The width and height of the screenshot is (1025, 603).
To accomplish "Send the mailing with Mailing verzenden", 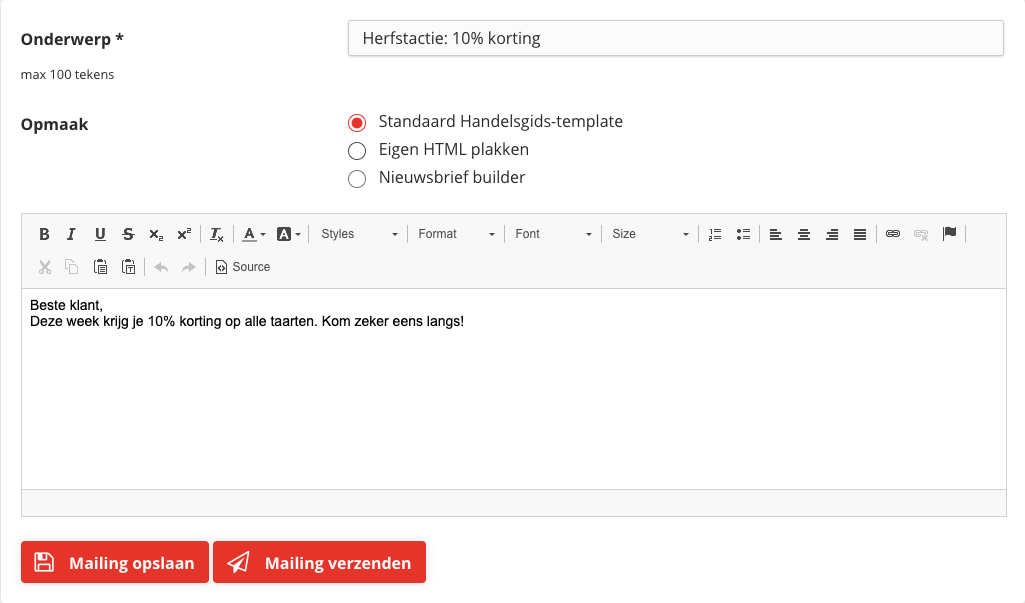I will [x=320, y=562].
